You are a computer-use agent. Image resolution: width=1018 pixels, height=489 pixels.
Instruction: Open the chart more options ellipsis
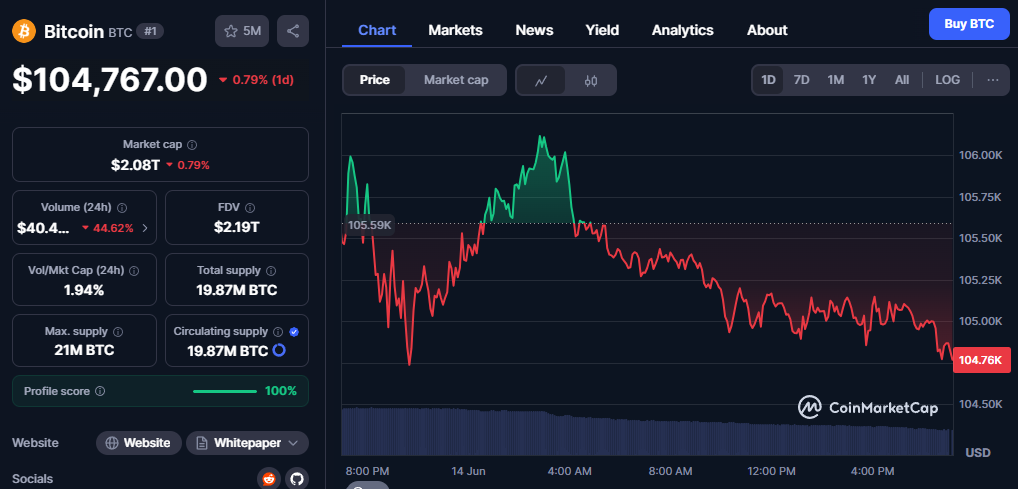(x=993, y=80)
